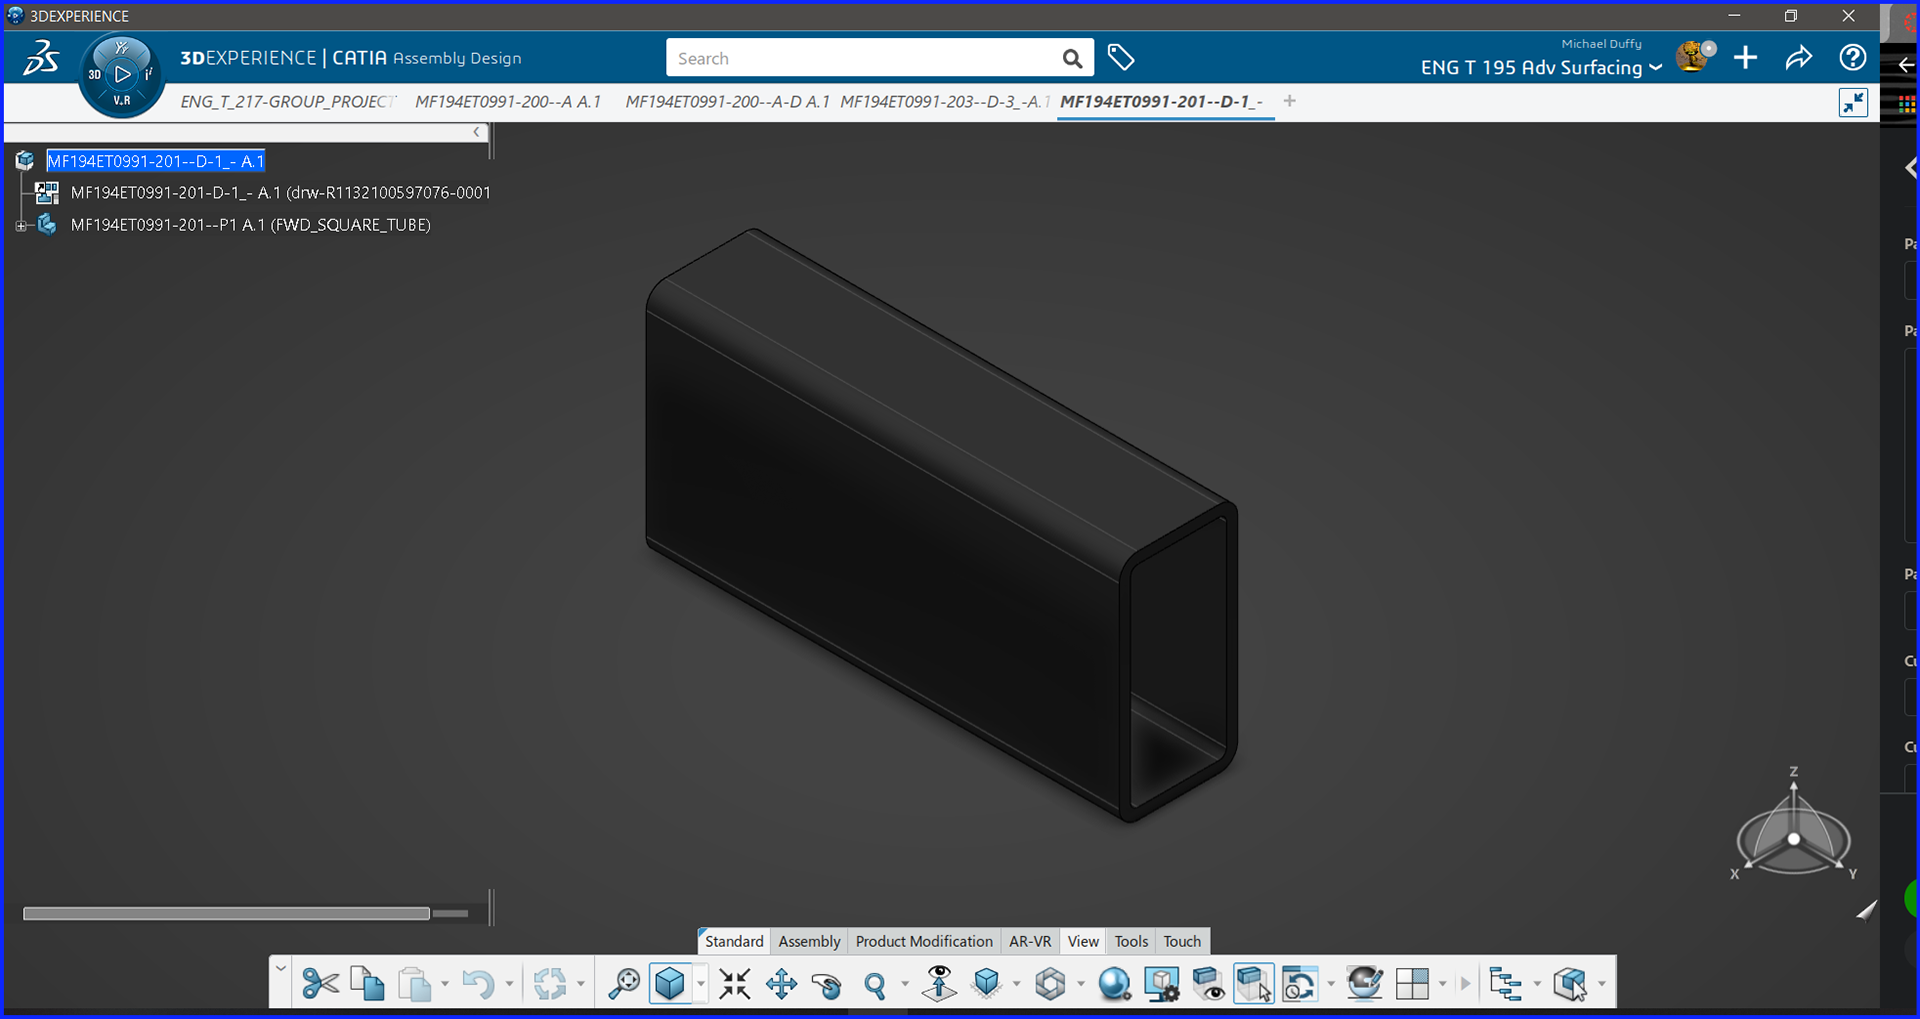Click the highlighted blue cube view icon
Image resolution: width=1920 pixels, height=1019 pixels.
point(670,984)
